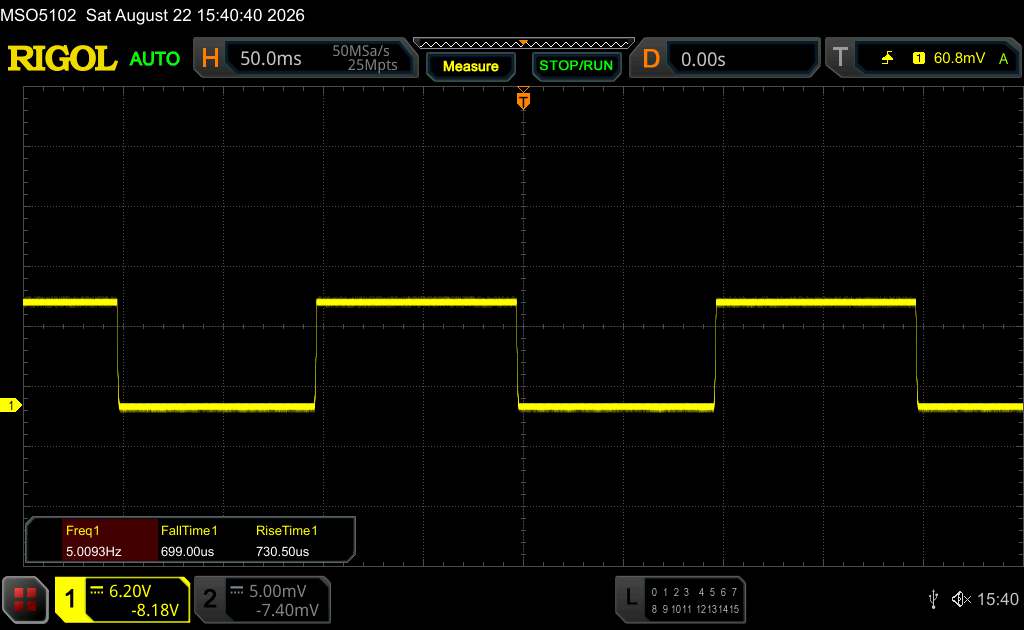
Task: Click the yellow channel 1 trigger source badge
Action: click(x=919, y=58)
